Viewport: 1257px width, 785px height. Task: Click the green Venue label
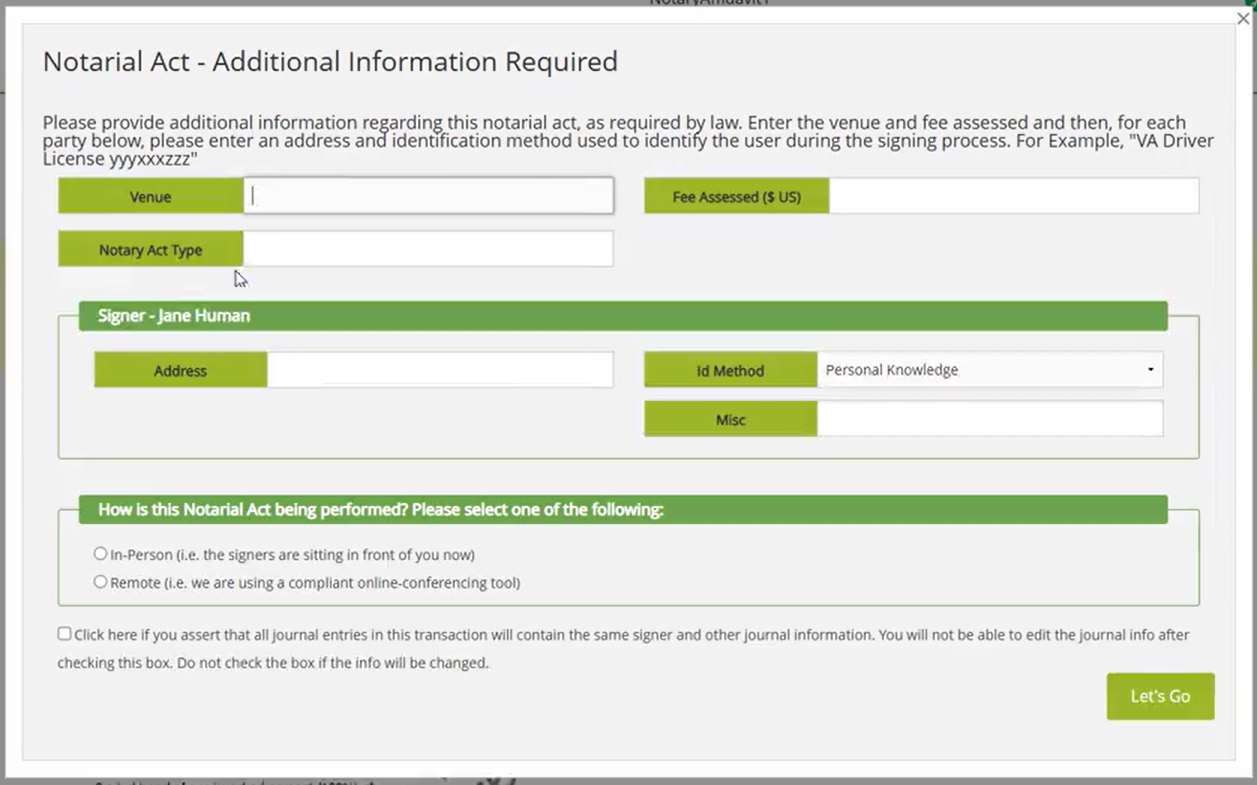[x=151, y=197]
